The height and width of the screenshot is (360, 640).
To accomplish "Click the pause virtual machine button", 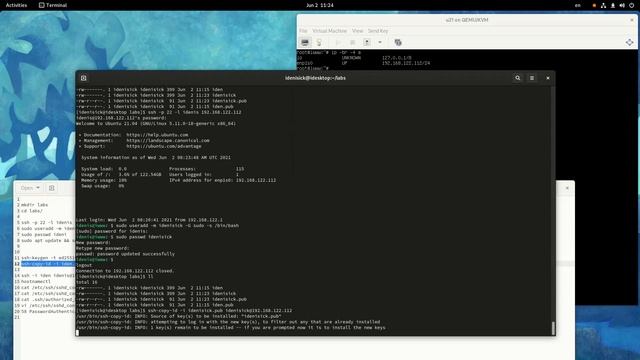I will [x=352, y=42].
